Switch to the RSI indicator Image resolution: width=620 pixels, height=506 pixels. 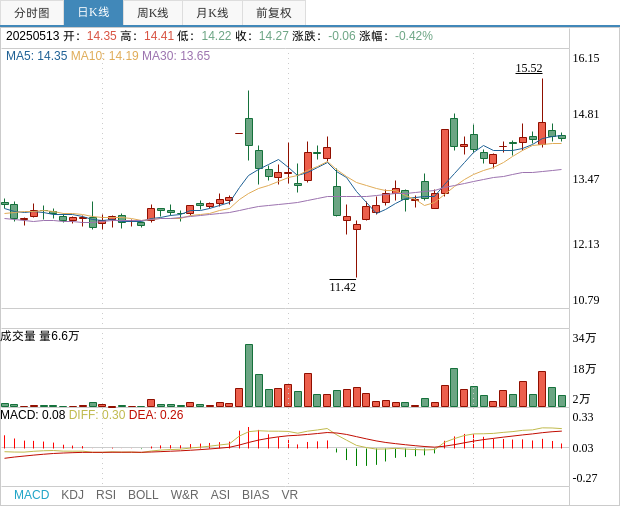coord(106,495)
